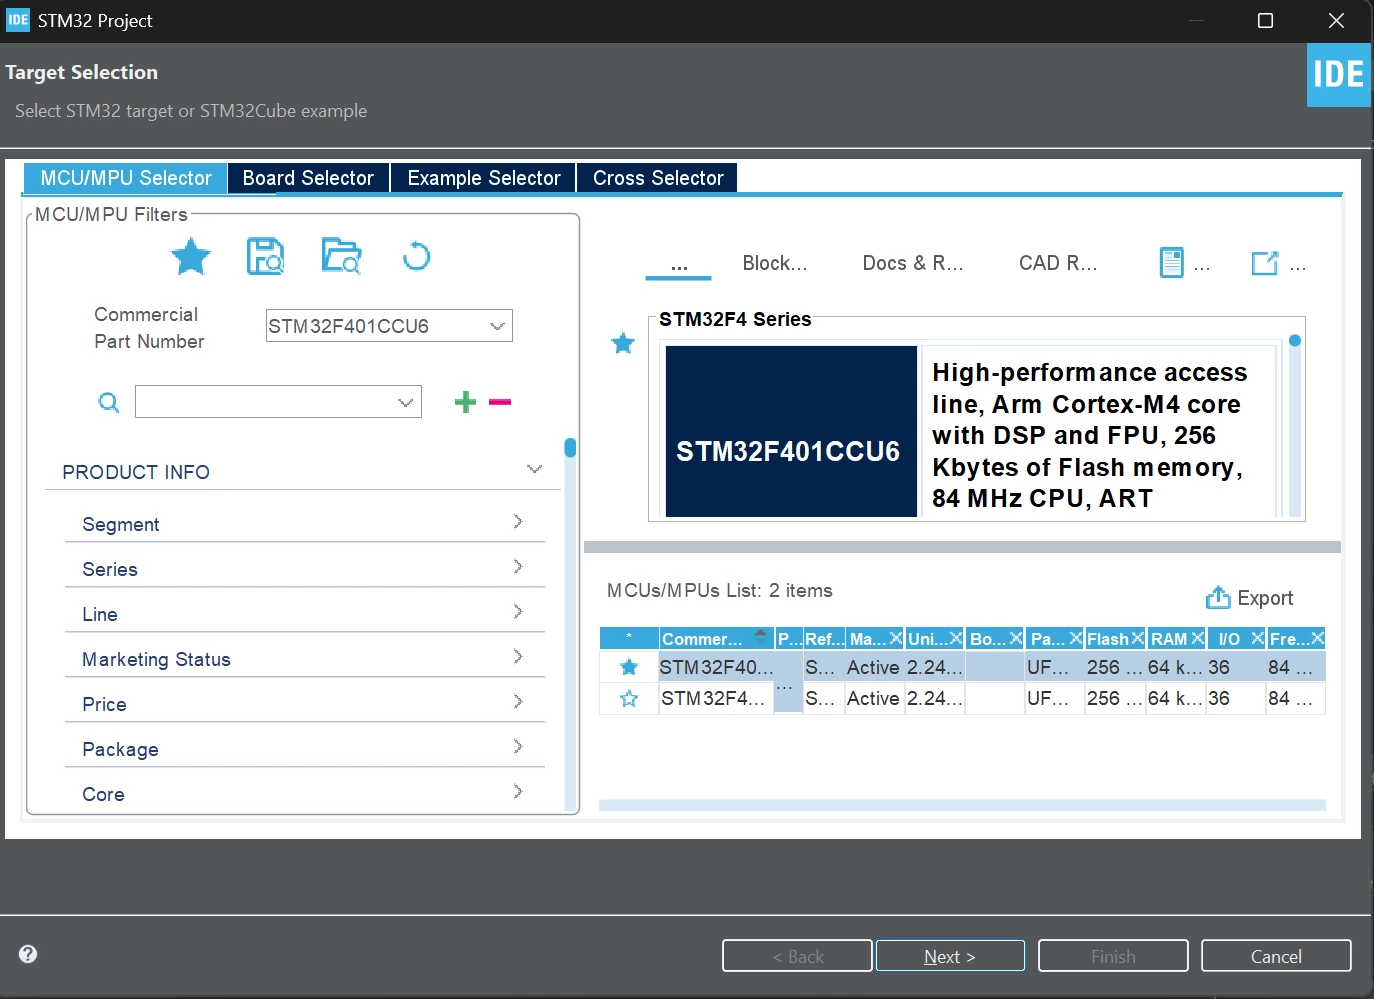The height and width of the screenshot is (999, 1374).
Task: Click the 'MCUs/MPUs List: 2 items' label
Action: tap(720, 591)
